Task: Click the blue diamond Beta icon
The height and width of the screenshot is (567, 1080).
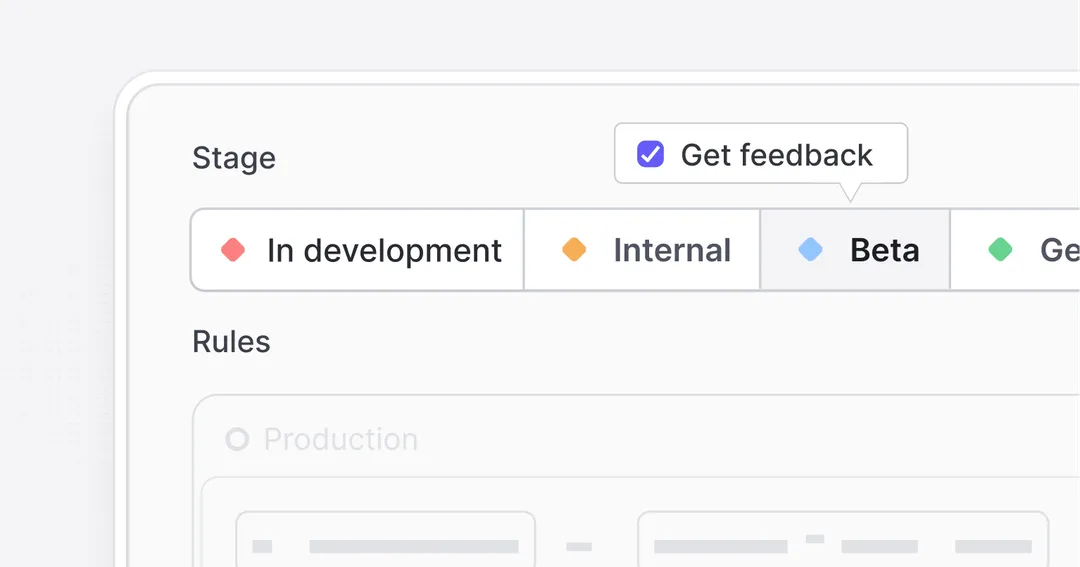Action: tap(810, 249)
